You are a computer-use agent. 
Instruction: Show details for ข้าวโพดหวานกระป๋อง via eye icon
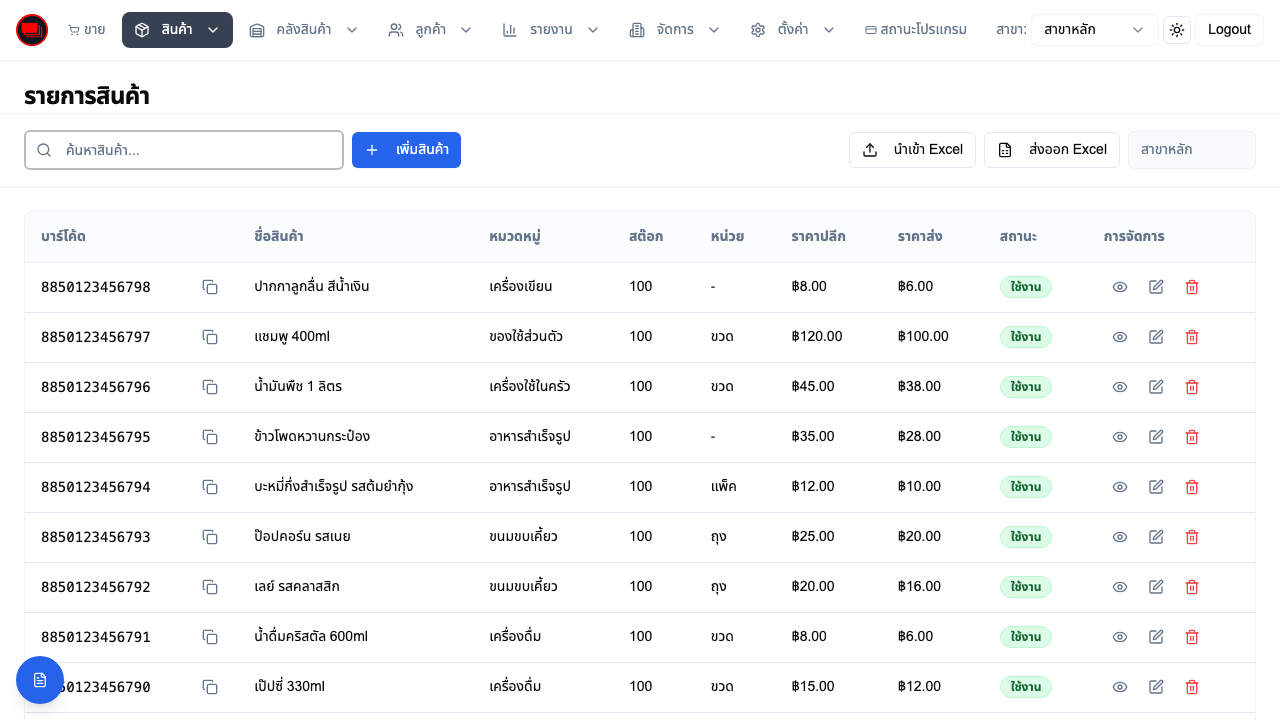coord(1120,437)
